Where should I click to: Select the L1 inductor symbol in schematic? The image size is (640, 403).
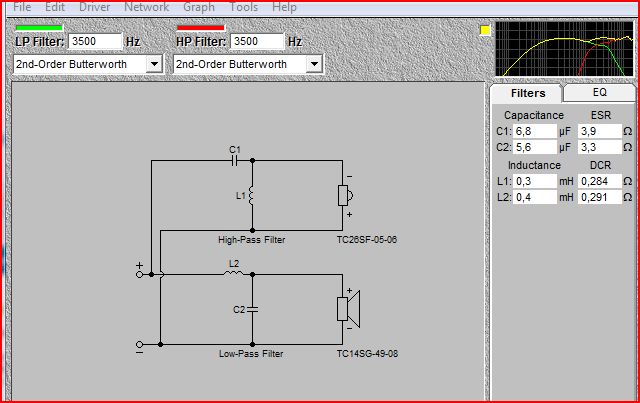(x=251, y=195)
